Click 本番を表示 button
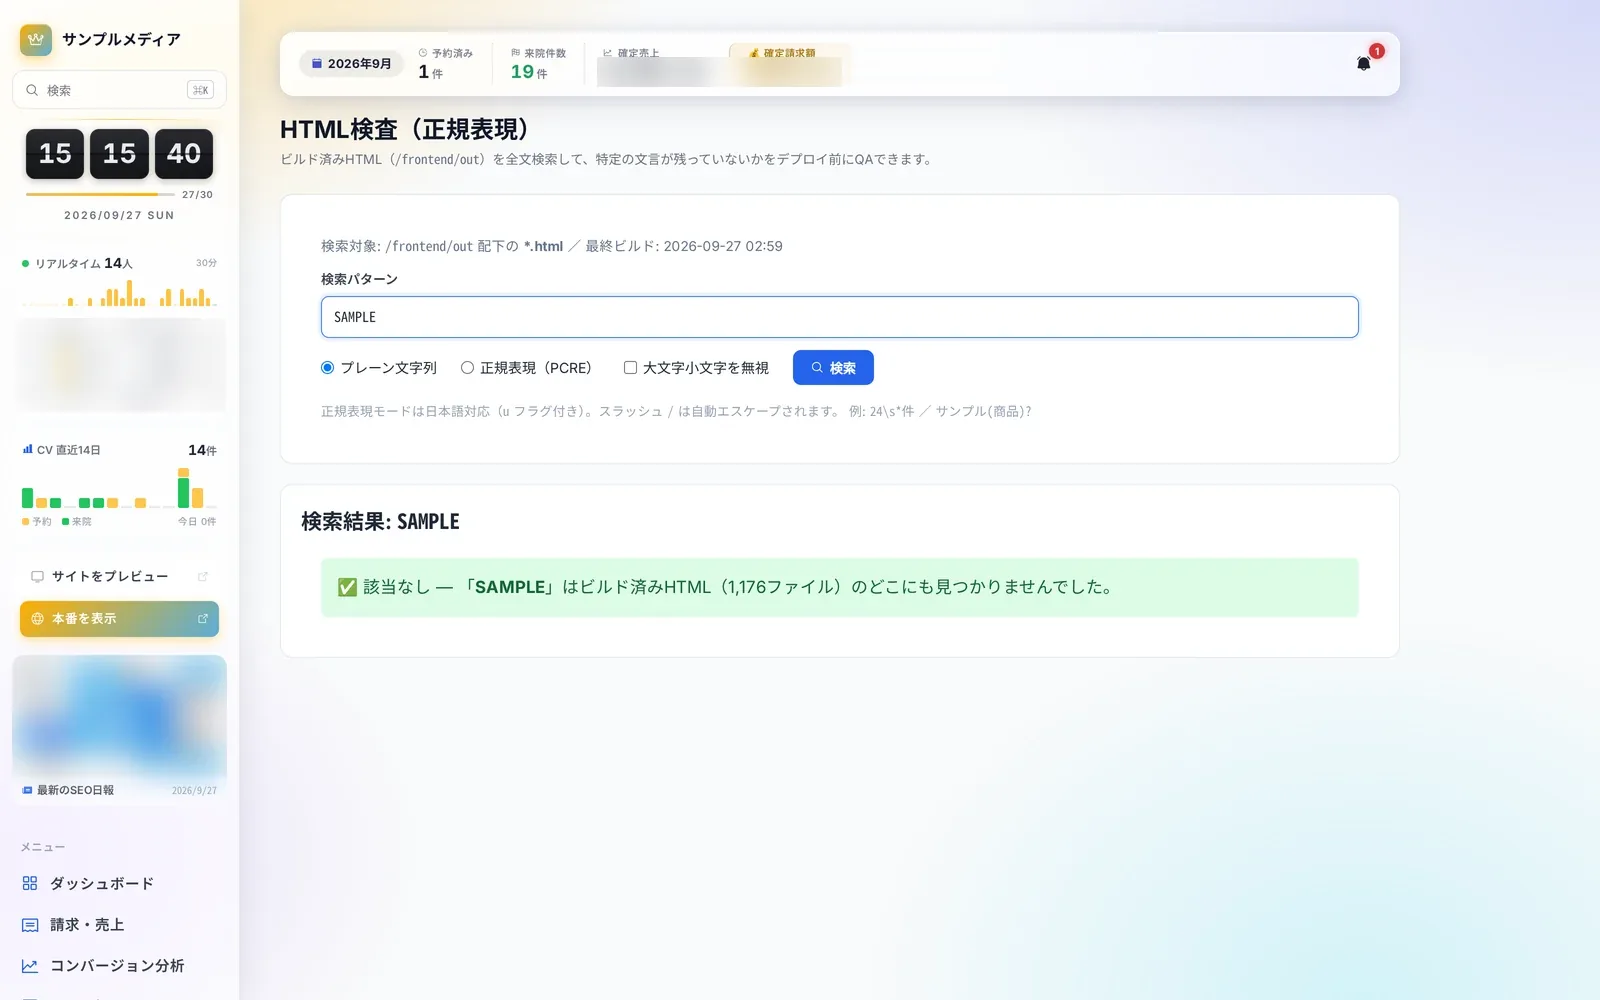The height and width of the screenshot is (1000, 1600). coord(119,619)
